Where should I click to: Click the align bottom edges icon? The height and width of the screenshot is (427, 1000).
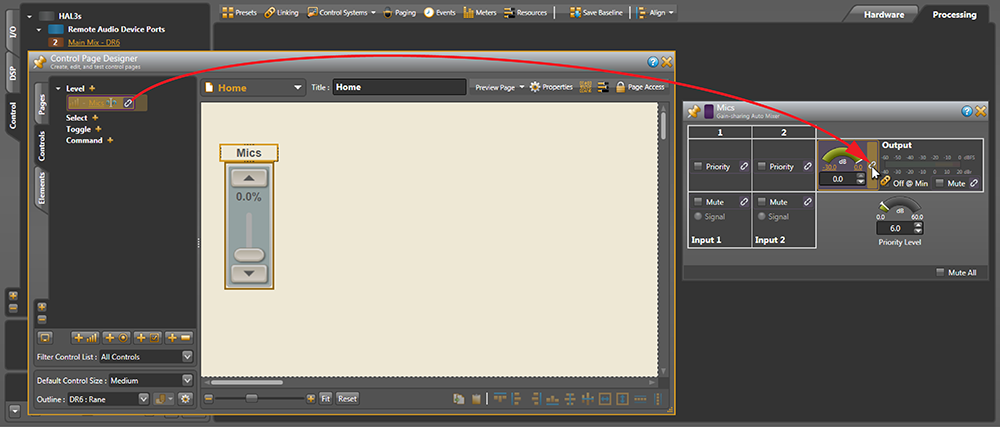click(552, 400)
